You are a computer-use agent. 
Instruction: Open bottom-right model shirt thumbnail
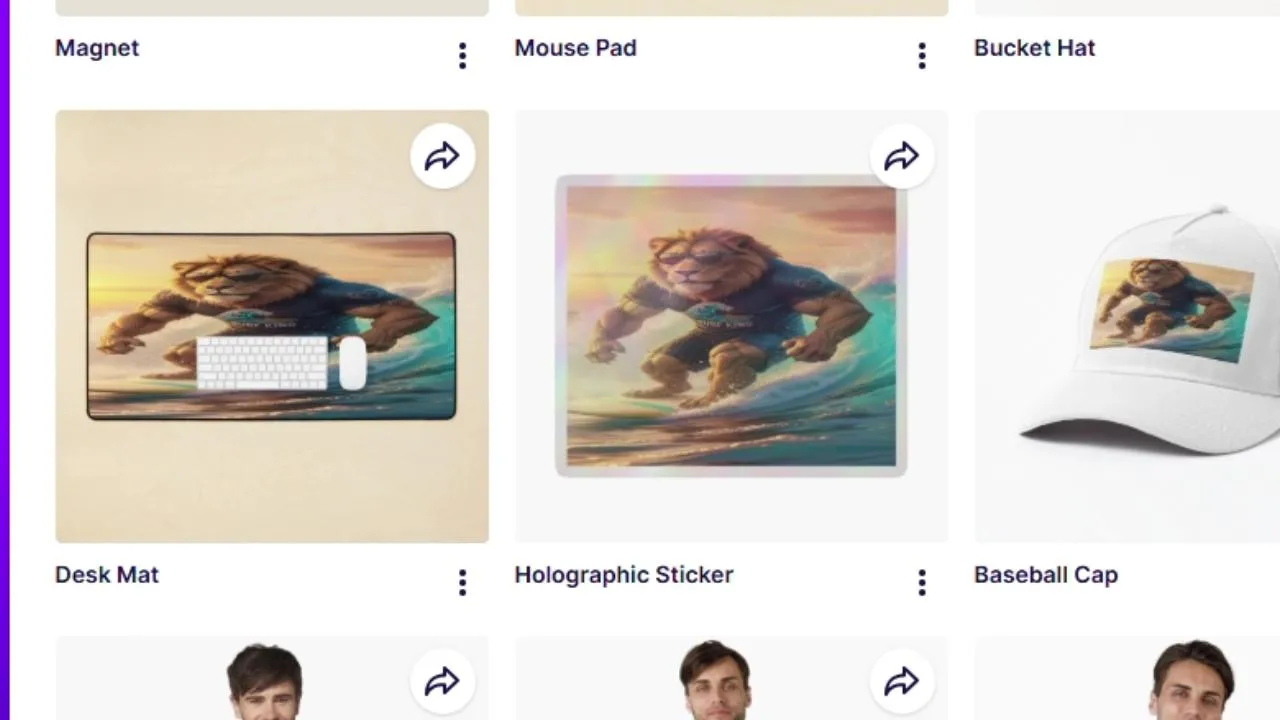pyautogui.click(x=1127, y=678)
